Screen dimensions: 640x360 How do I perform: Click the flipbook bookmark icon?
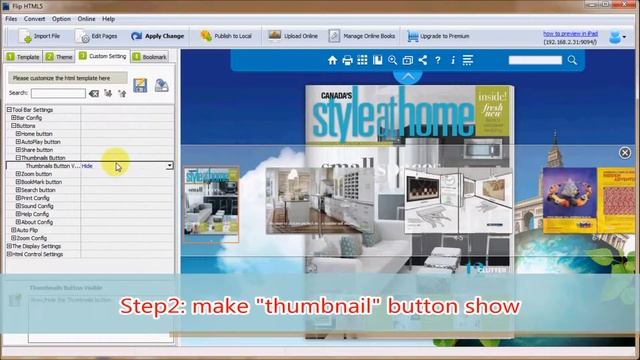tap(378, 60)
